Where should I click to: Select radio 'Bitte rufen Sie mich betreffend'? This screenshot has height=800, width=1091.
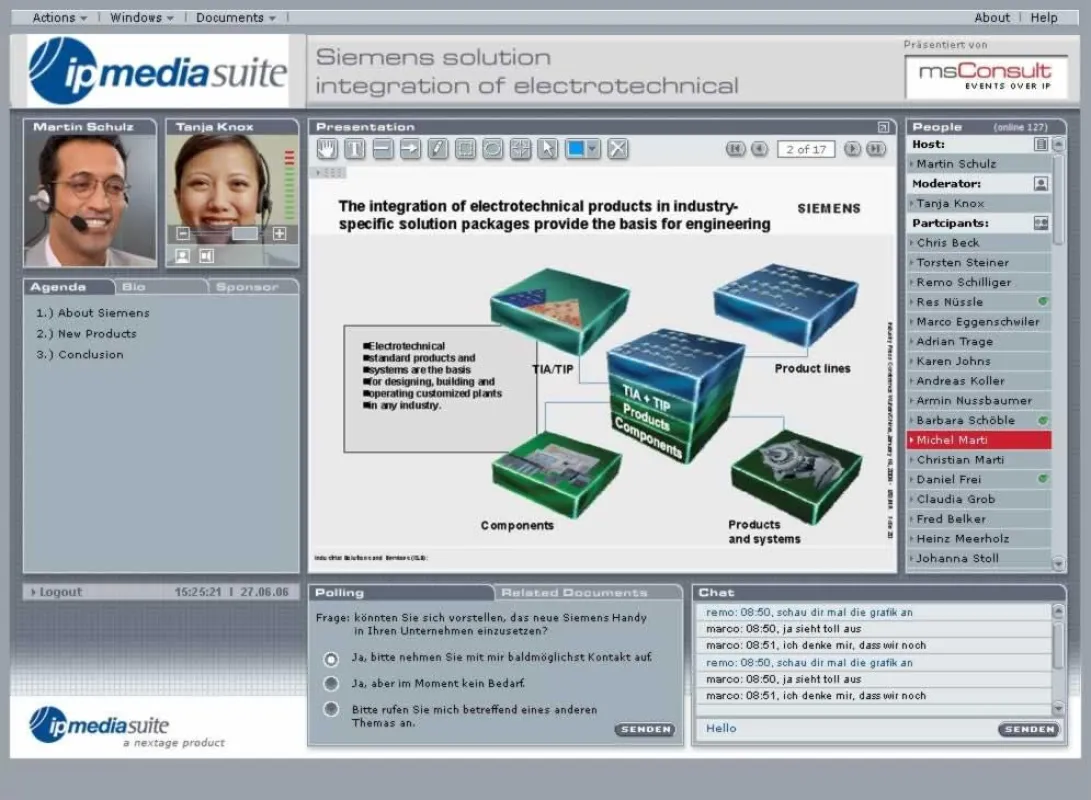(x=331, y=709)
